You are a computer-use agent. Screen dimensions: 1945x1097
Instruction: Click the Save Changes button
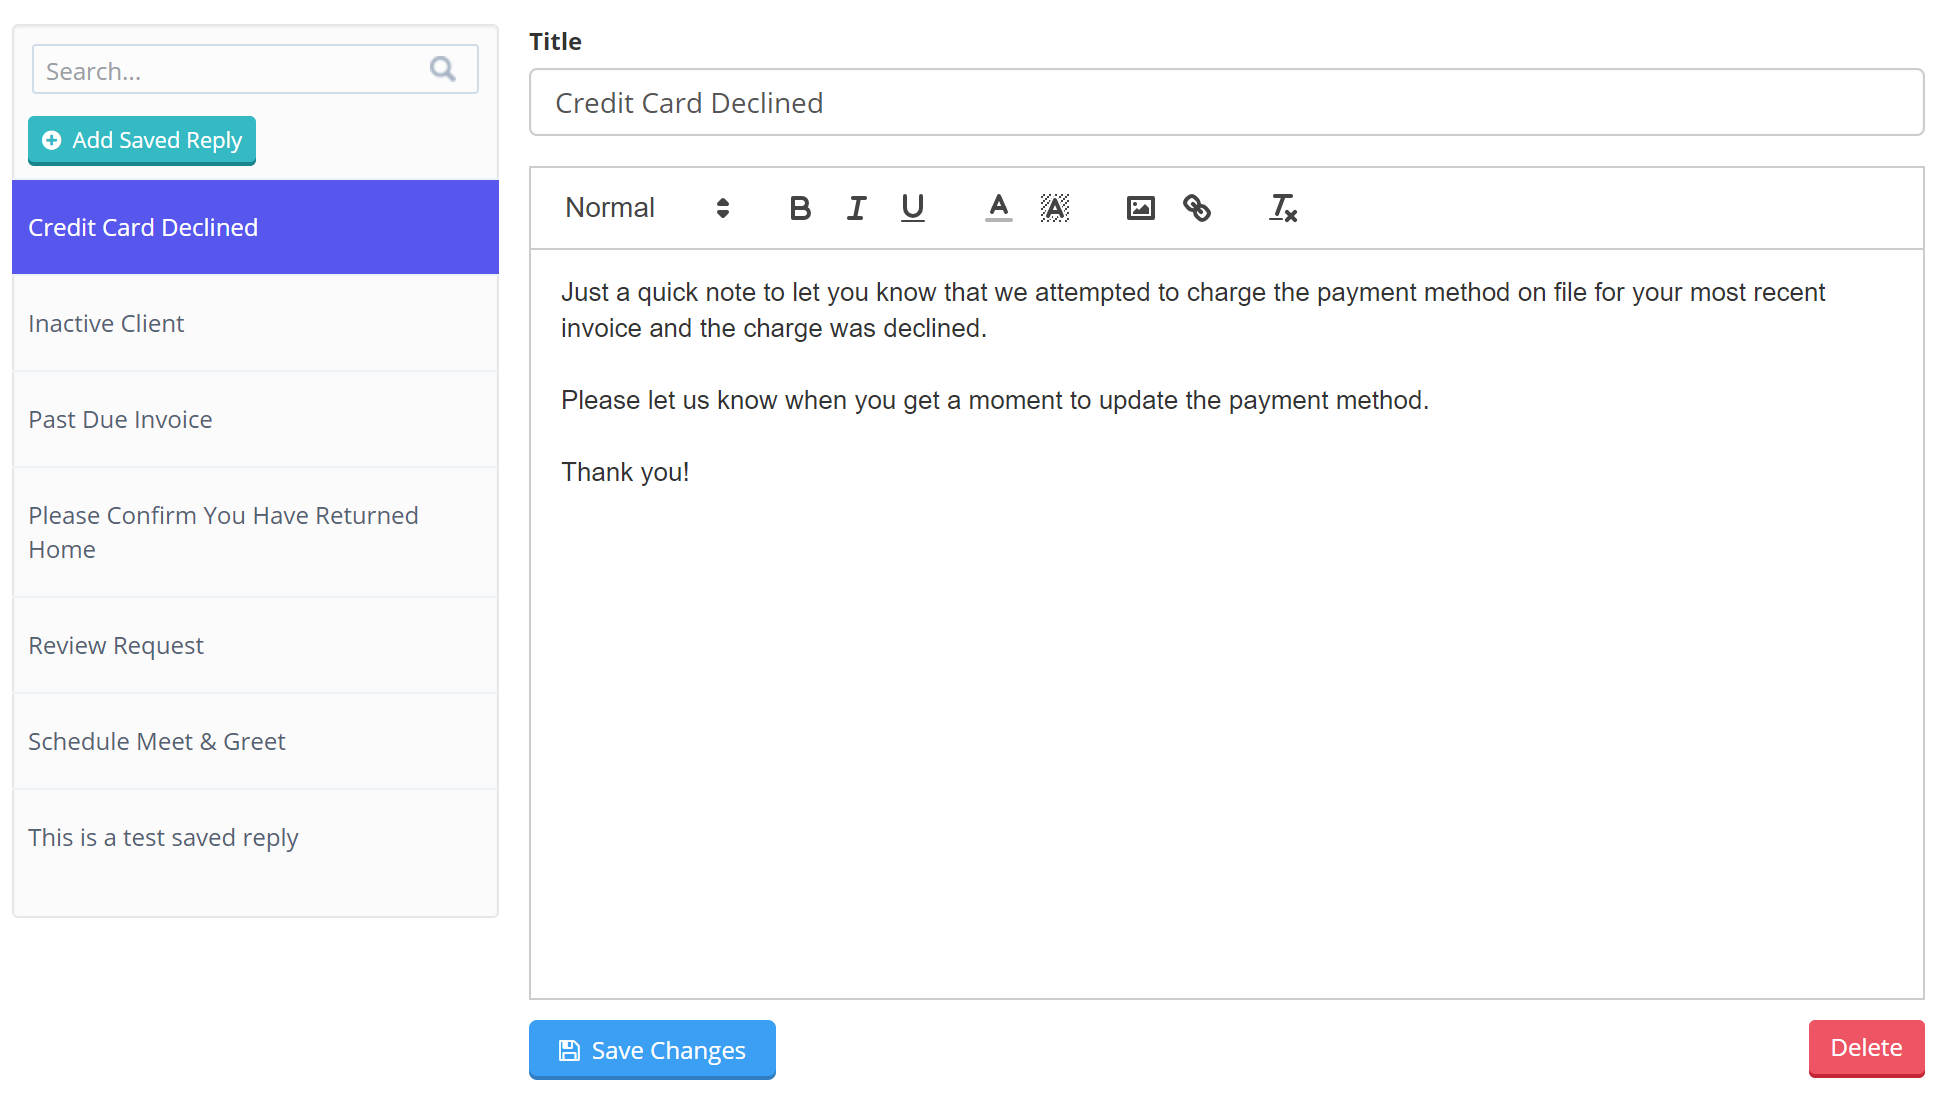(652, 1050)
